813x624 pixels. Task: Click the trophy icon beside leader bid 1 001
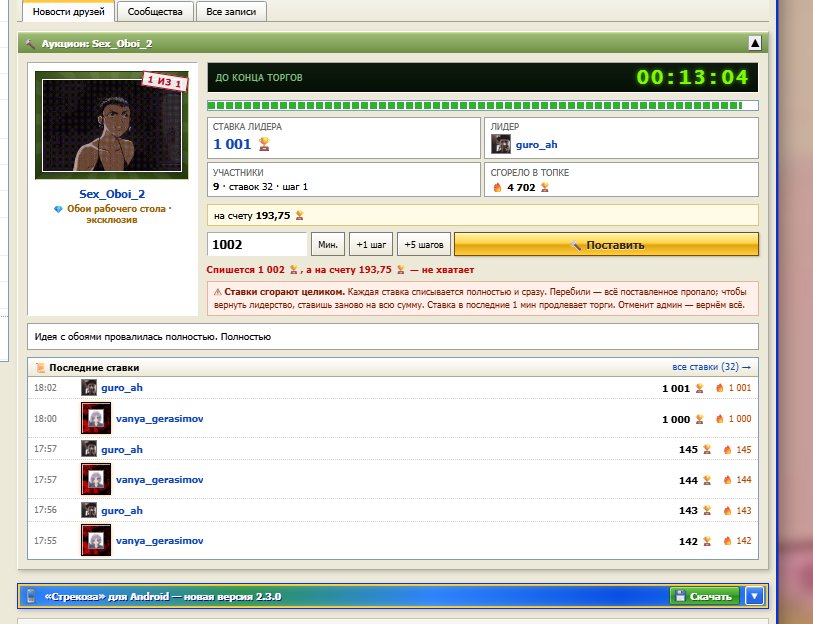264,144
